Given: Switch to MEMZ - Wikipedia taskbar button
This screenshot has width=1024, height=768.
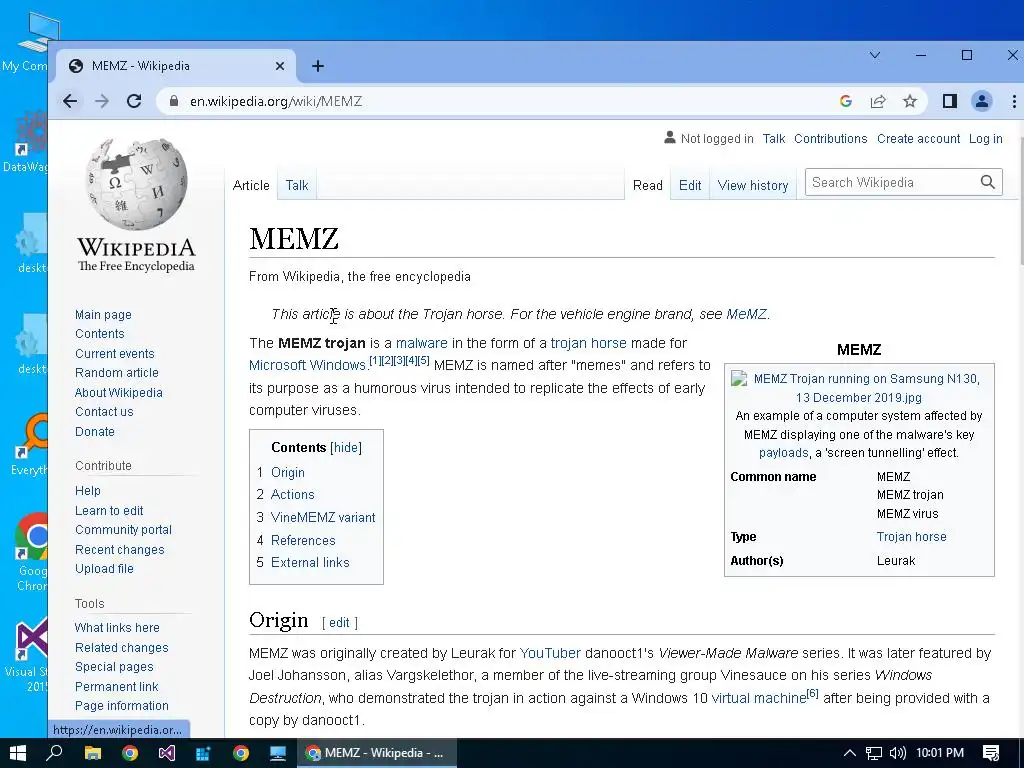Looking at the screenshot, I should (377, 753).
